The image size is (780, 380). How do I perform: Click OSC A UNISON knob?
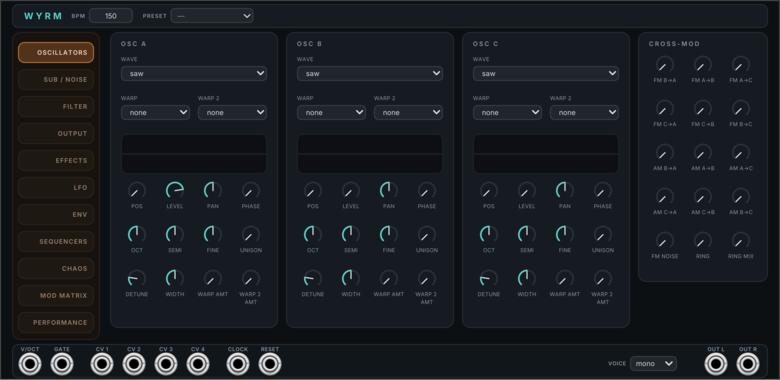251,234
